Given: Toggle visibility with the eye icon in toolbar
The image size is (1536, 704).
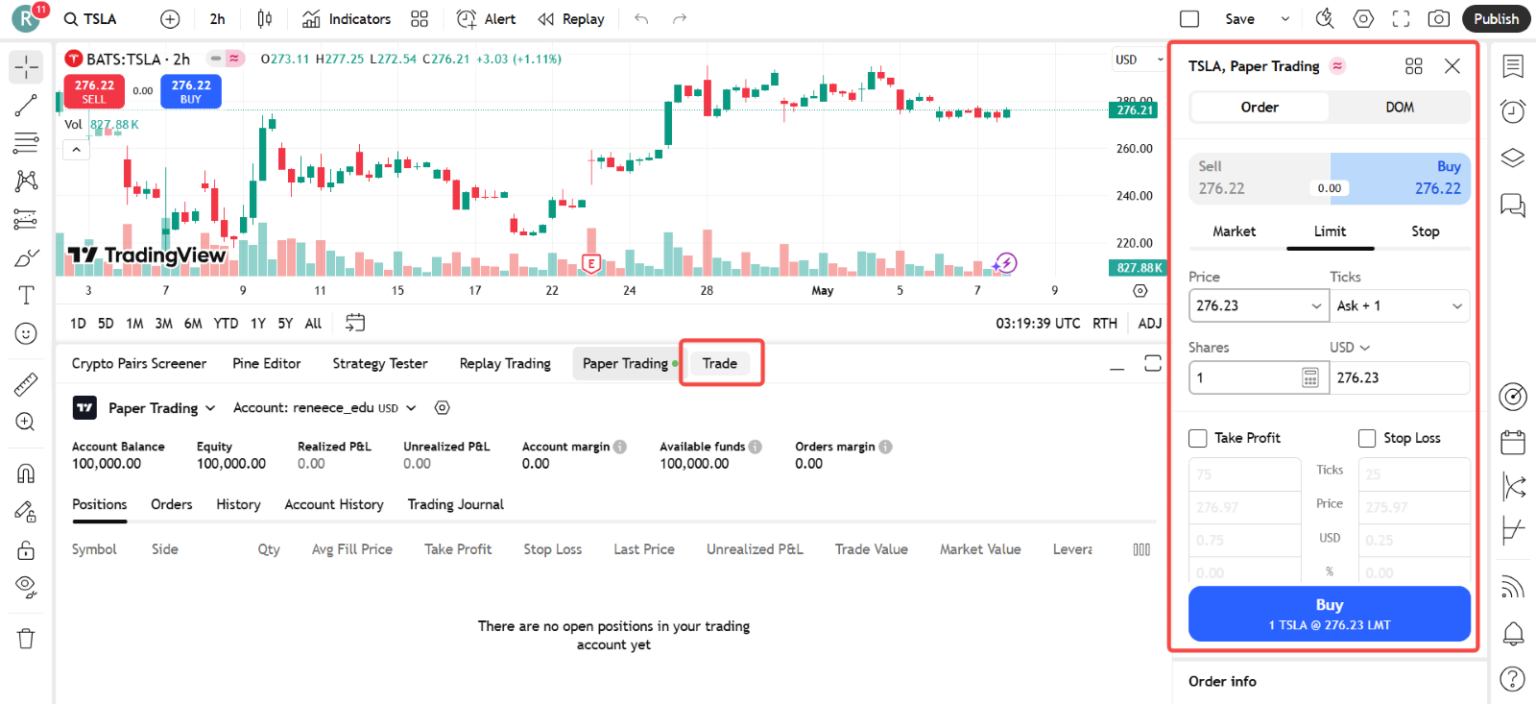Looking at the screenshot, I should point(26,587).
